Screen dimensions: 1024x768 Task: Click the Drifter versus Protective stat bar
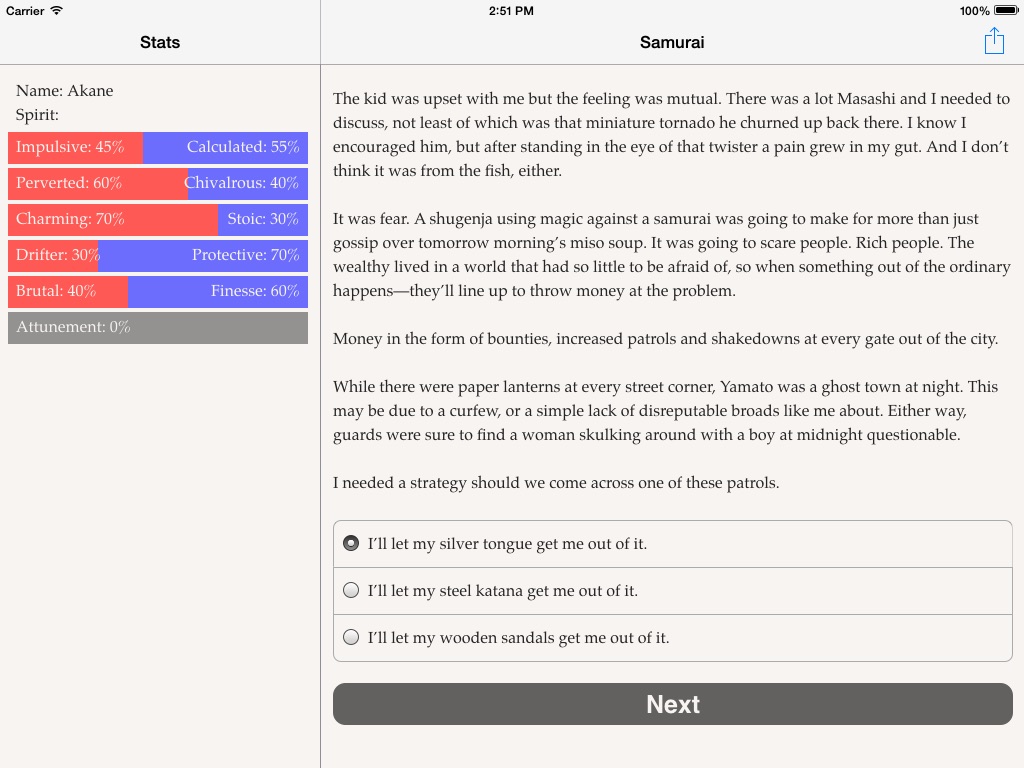tap(158, 255)
